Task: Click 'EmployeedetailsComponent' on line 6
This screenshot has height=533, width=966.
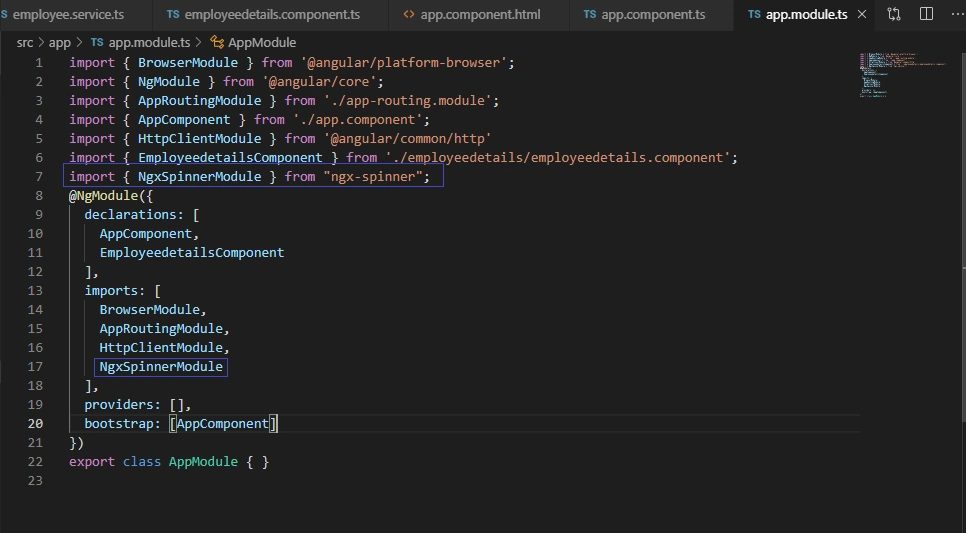Action: tap(230, 158)
